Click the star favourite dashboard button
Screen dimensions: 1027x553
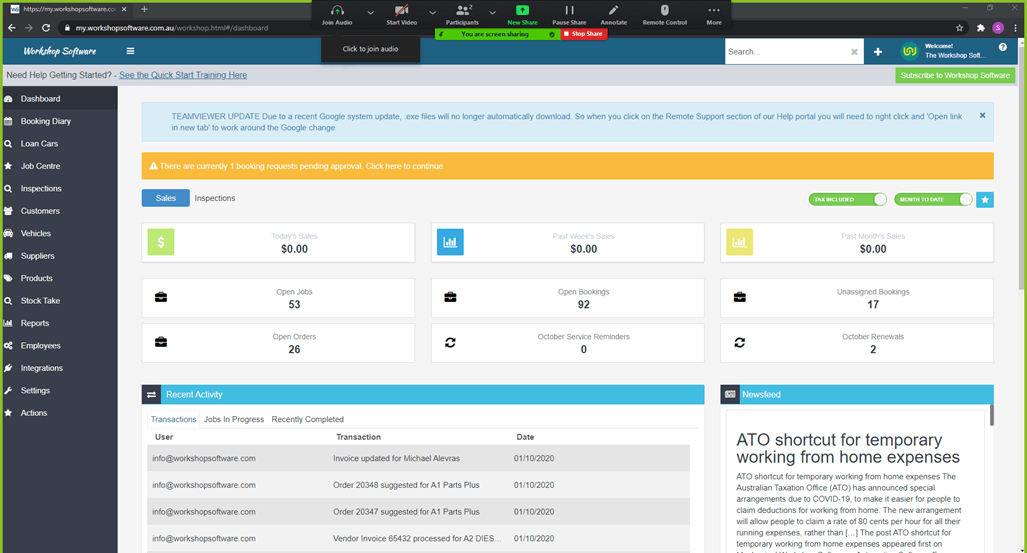click(x=984, y=200)
